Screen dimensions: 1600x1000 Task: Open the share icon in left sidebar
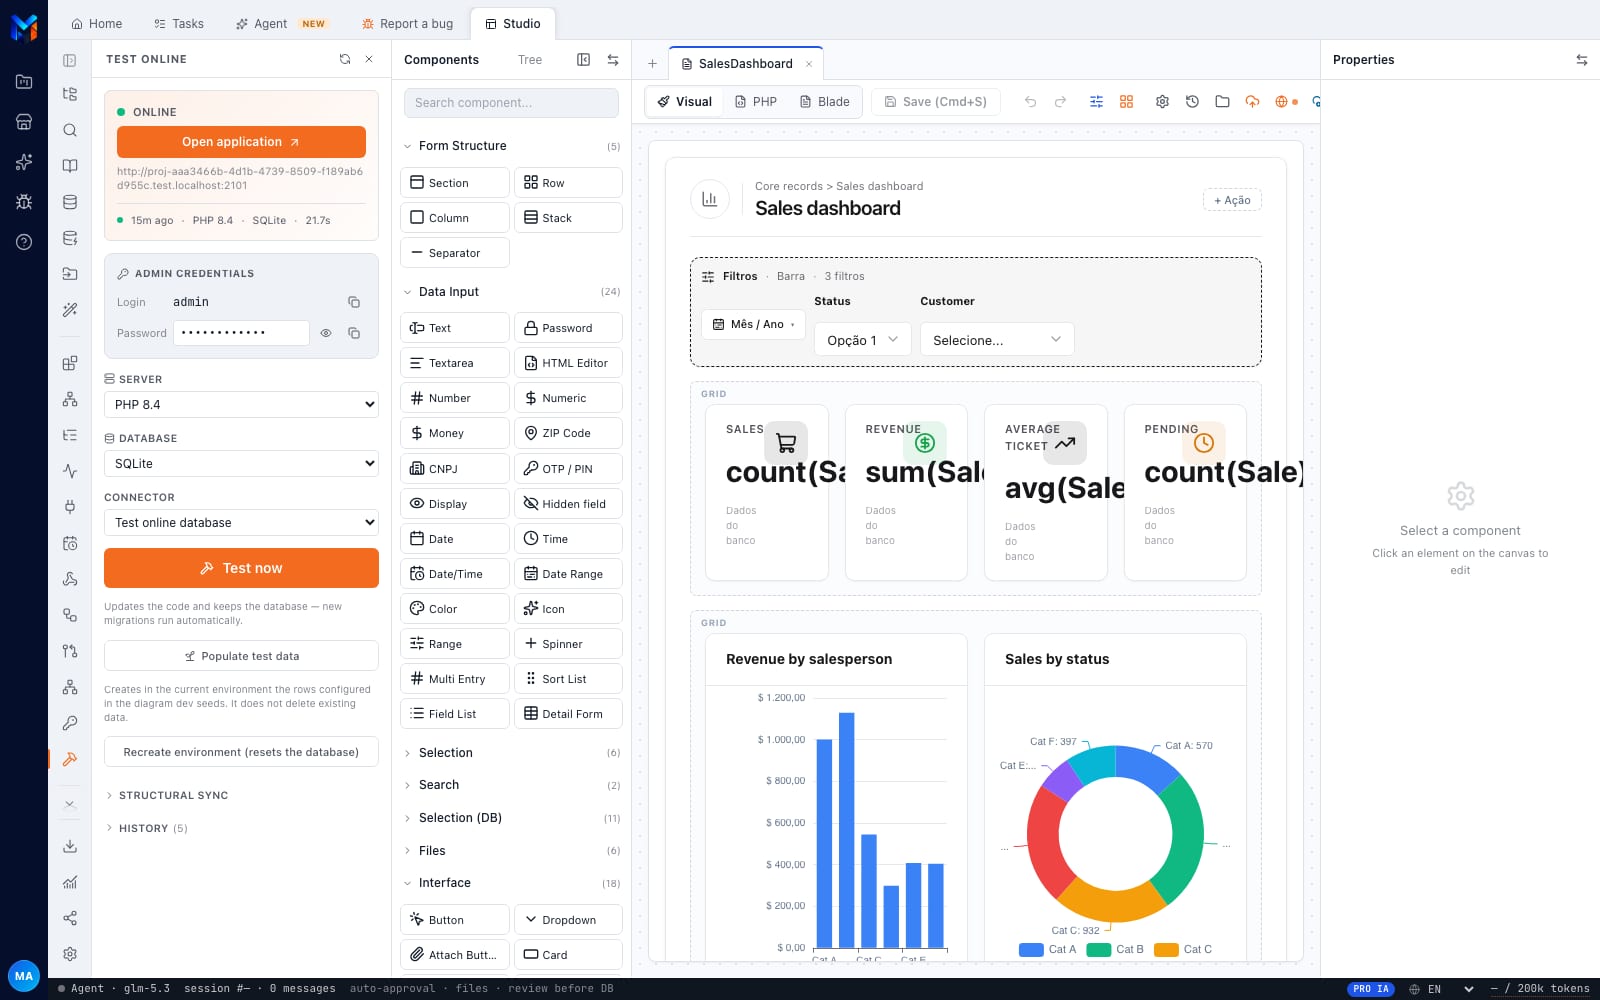(x=70, y=918)
